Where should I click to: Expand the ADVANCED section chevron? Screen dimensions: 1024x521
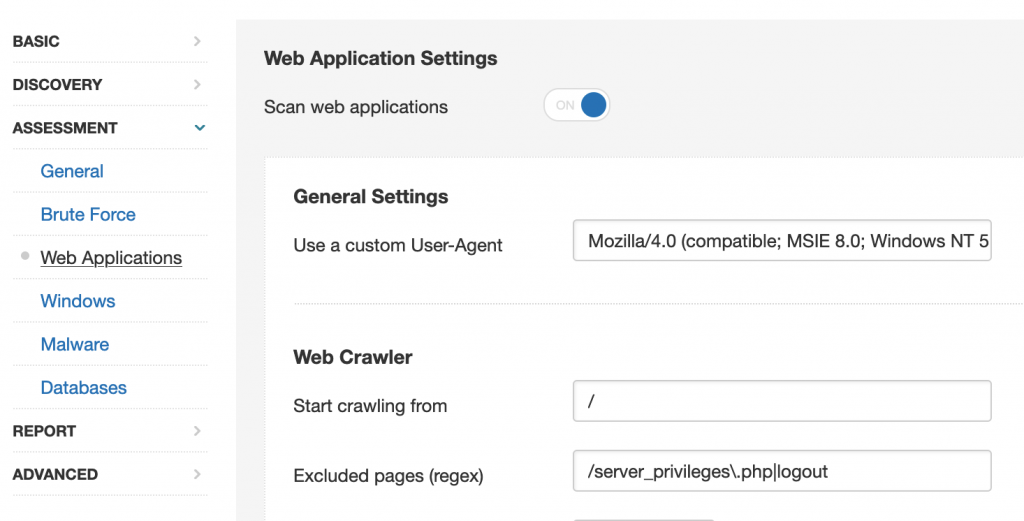[197, 474]
